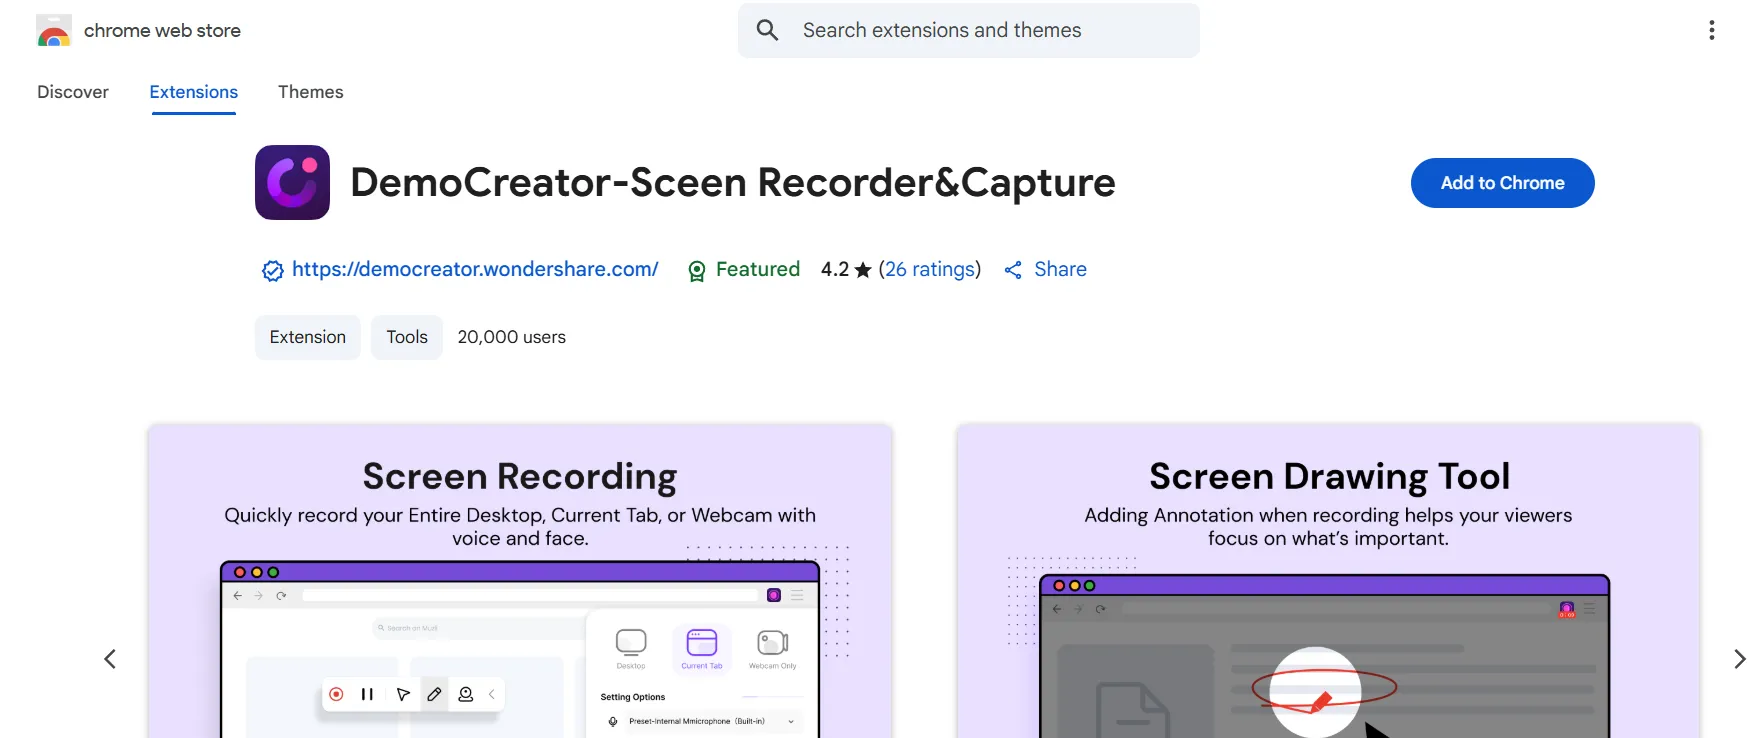This screenshot has width=1754, height=738.
Task: Advance carousel with right arrow
Action: coord(1739,659)
